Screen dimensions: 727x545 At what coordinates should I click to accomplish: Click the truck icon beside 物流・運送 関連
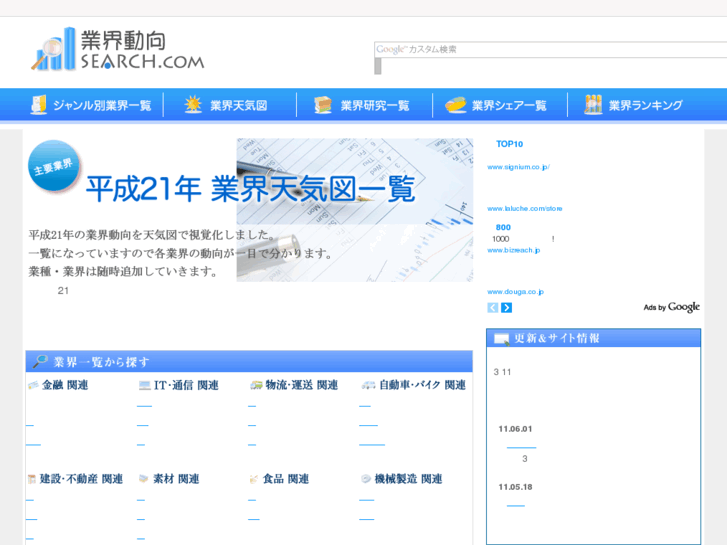click(256, 385)
